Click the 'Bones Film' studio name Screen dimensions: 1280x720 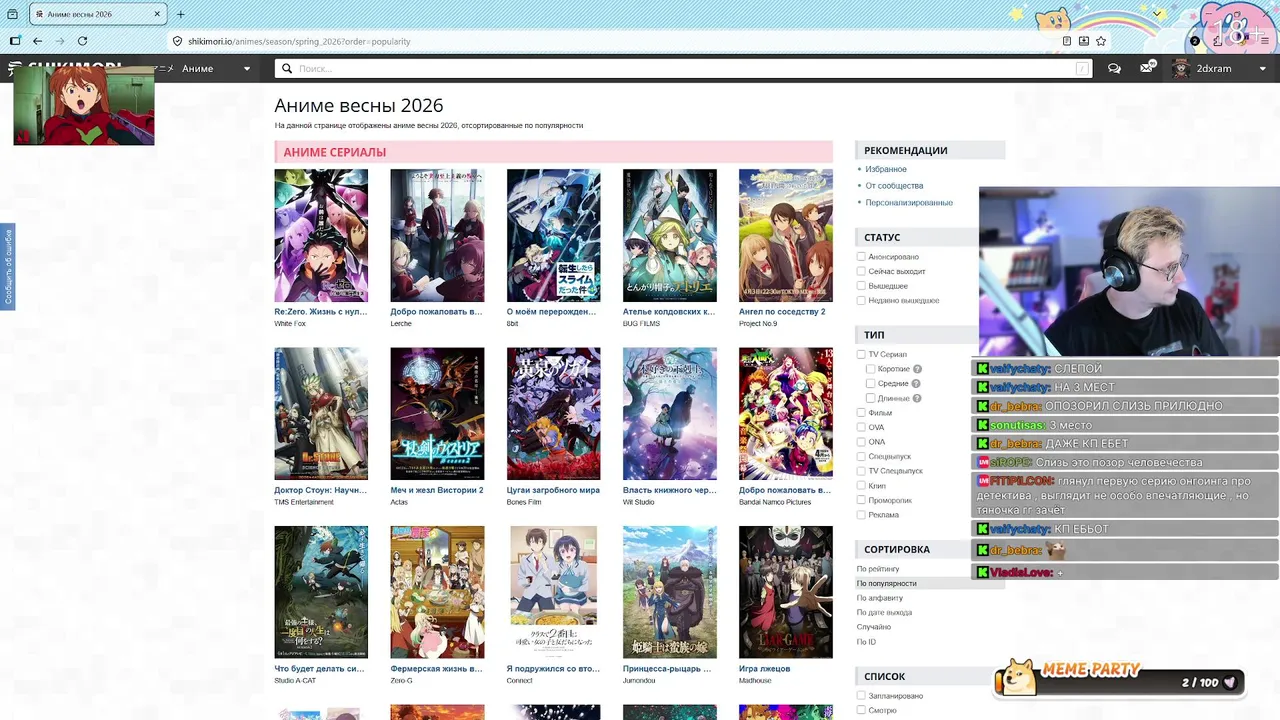(x=524, y=502)
